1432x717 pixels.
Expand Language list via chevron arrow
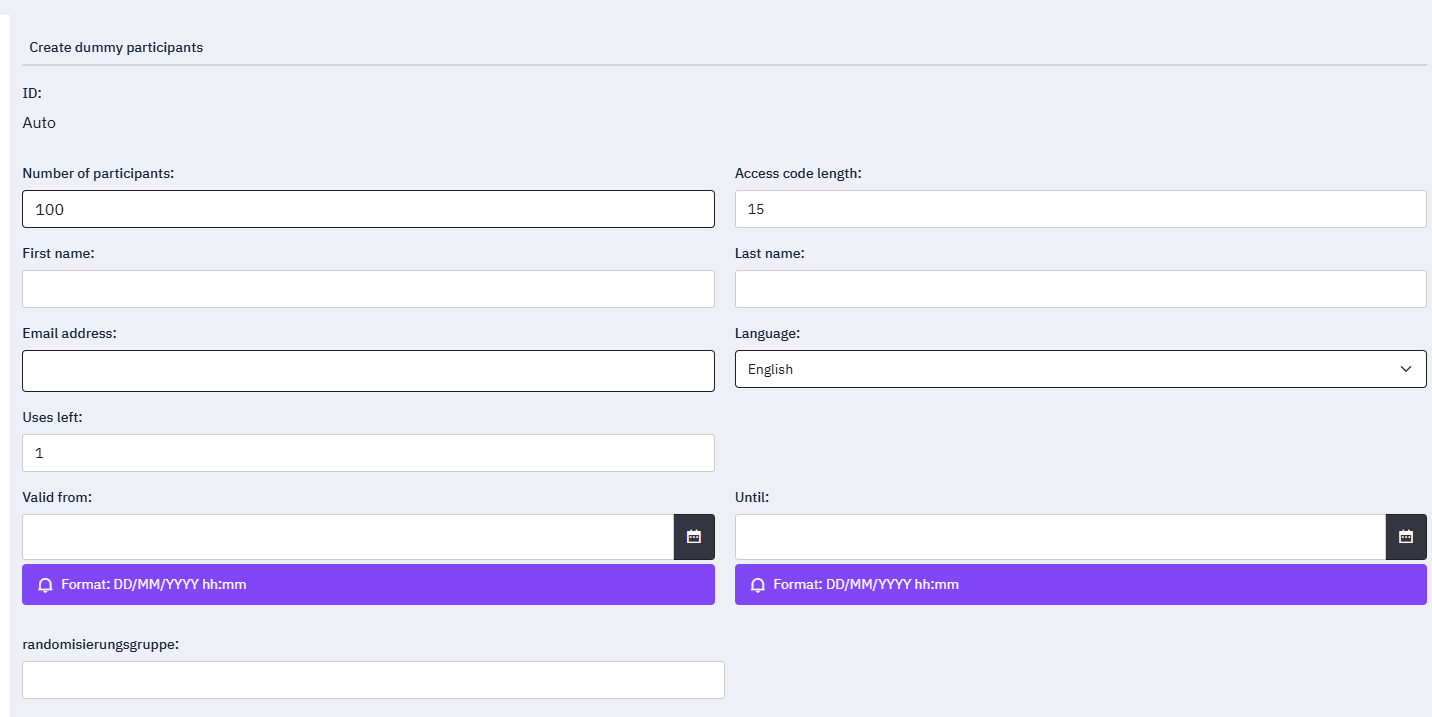point(1406,369)
